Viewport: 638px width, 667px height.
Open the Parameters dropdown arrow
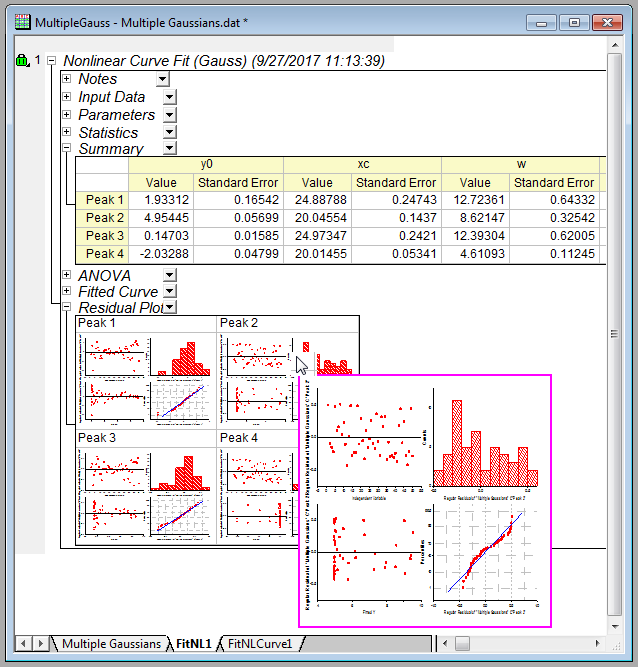point(169,115)
